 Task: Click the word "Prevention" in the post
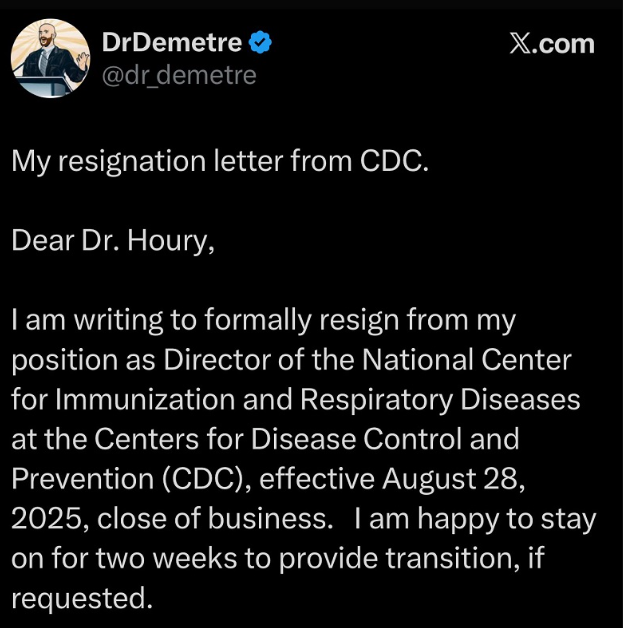(78, 479)
